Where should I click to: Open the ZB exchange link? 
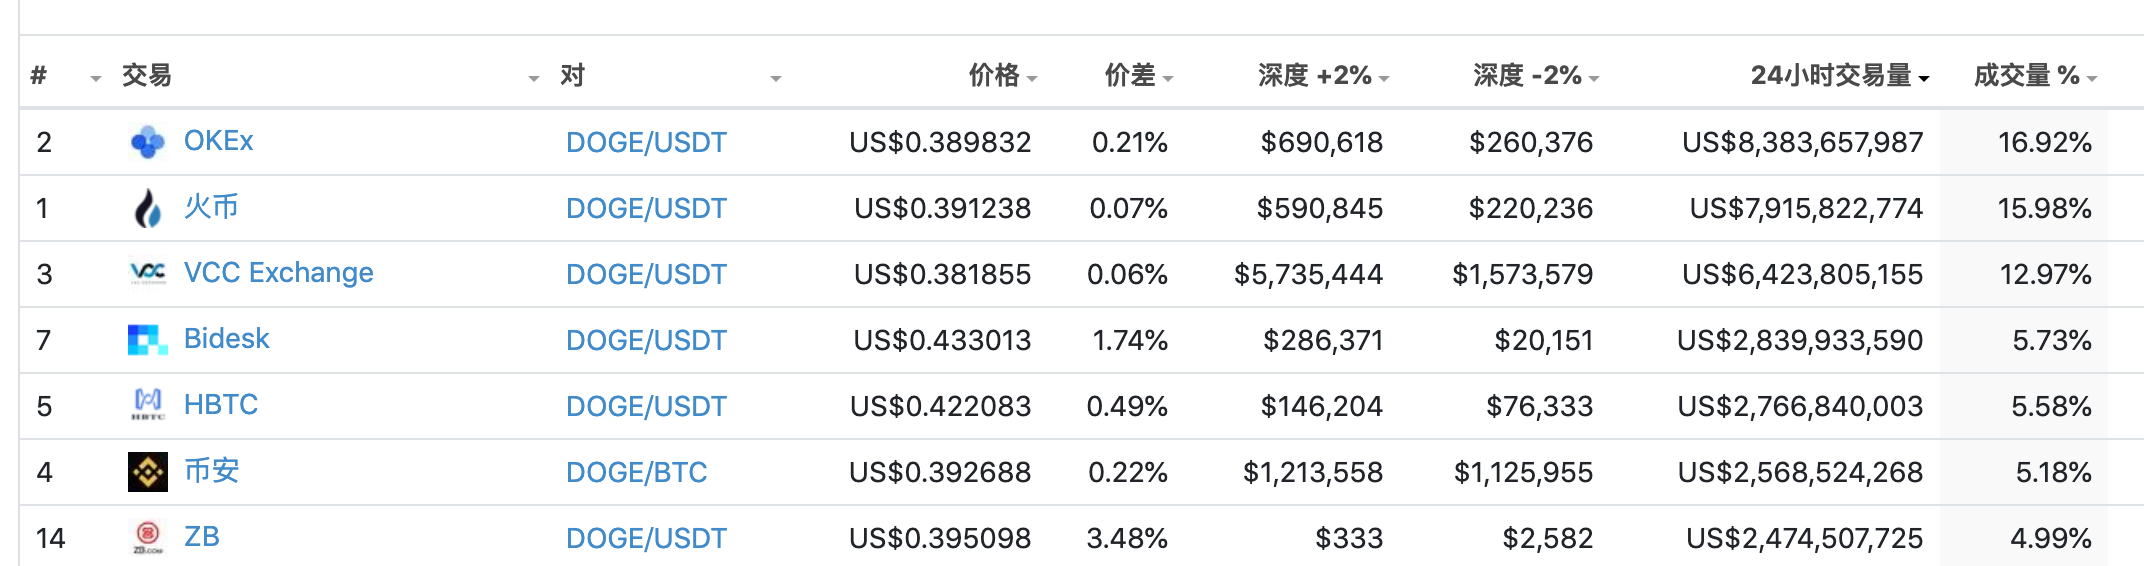pos(201,537)
